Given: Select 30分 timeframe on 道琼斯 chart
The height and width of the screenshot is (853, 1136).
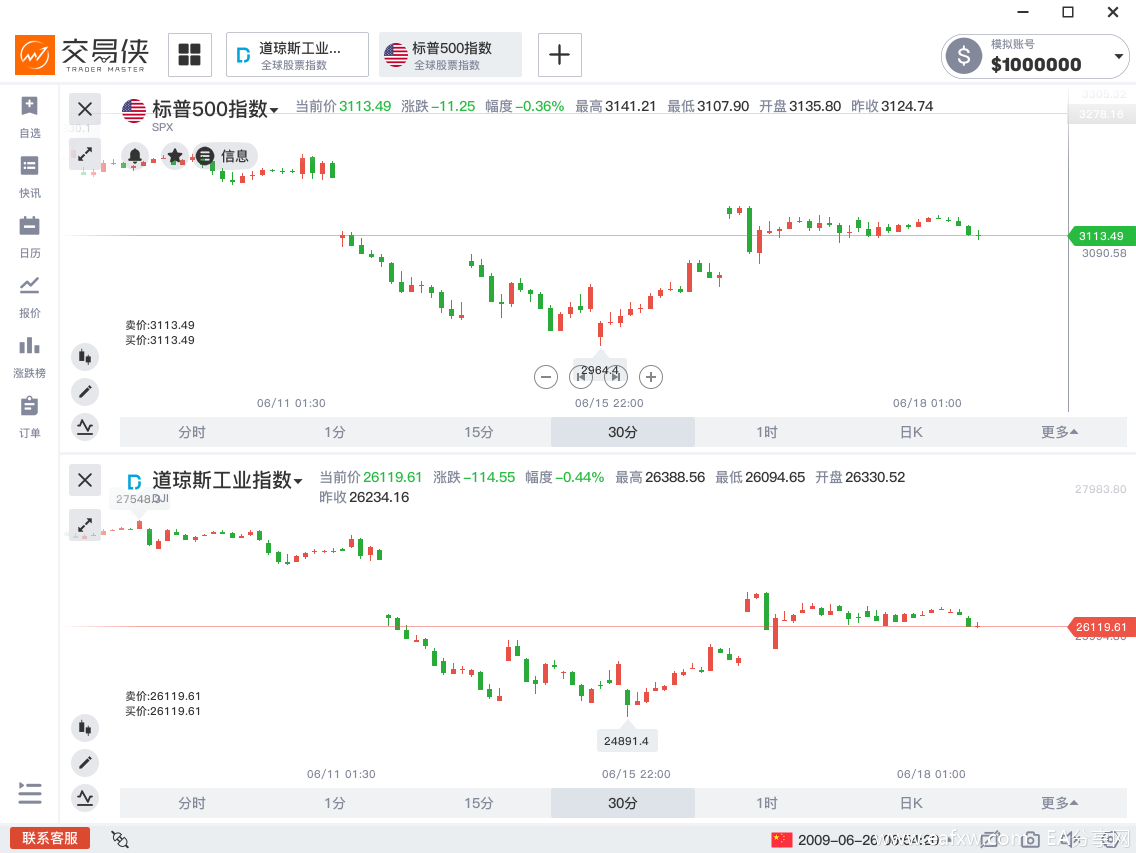Looking at the screenshot, I should click(623, 803).
